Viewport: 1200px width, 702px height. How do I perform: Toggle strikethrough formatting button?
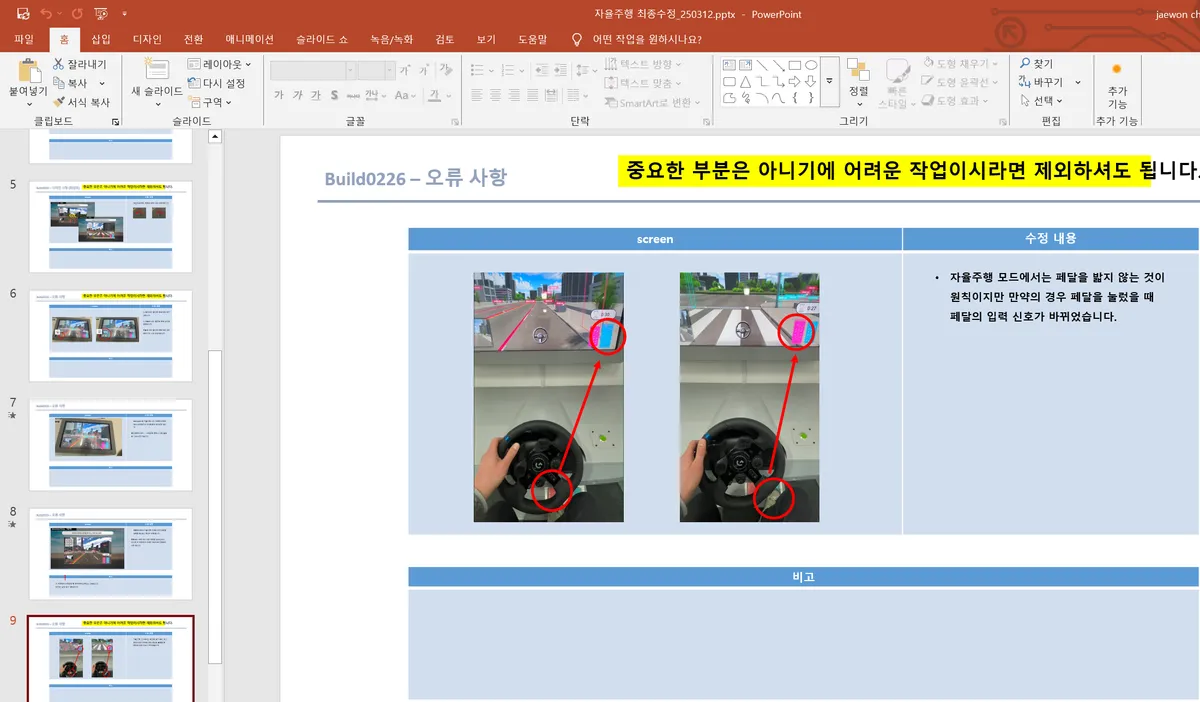pos(353,96)
